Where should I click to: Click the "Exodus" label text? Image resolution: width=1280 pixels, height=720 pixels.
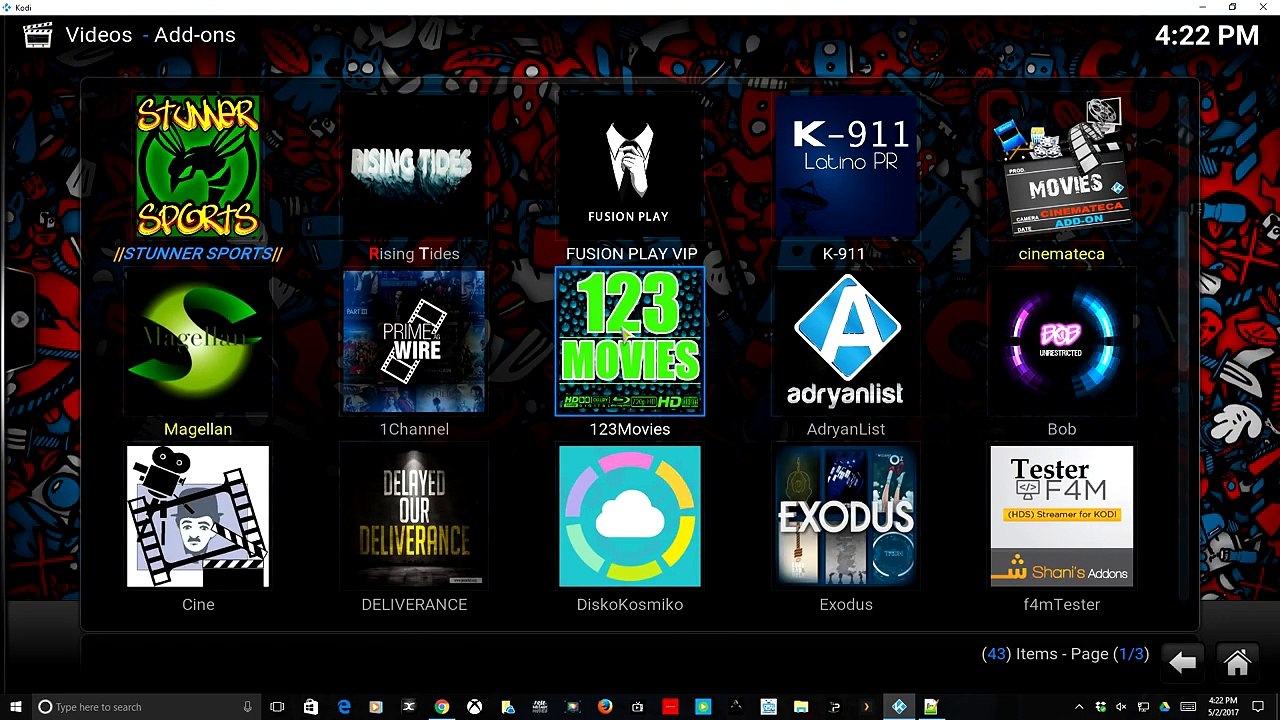[x=846, y=604]
